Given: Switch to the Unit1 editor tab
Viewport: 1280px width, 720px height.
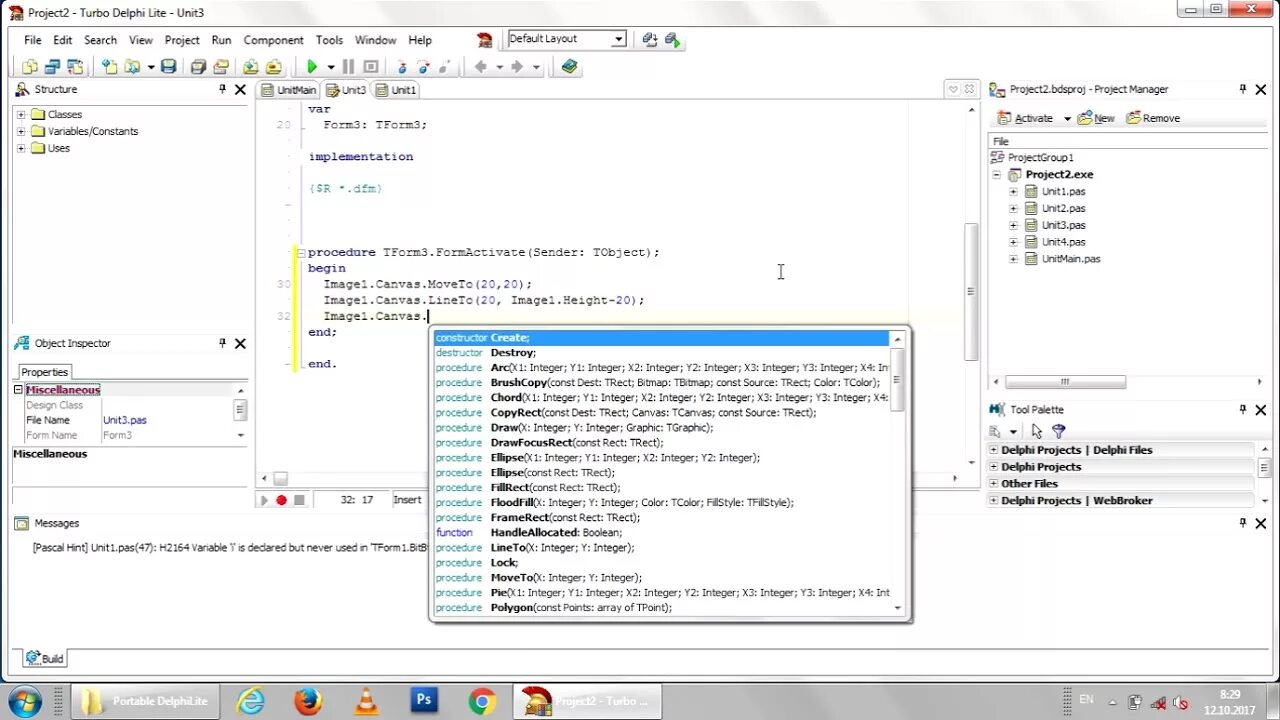Looking at the screenshot, I should (x=396, y=90).
